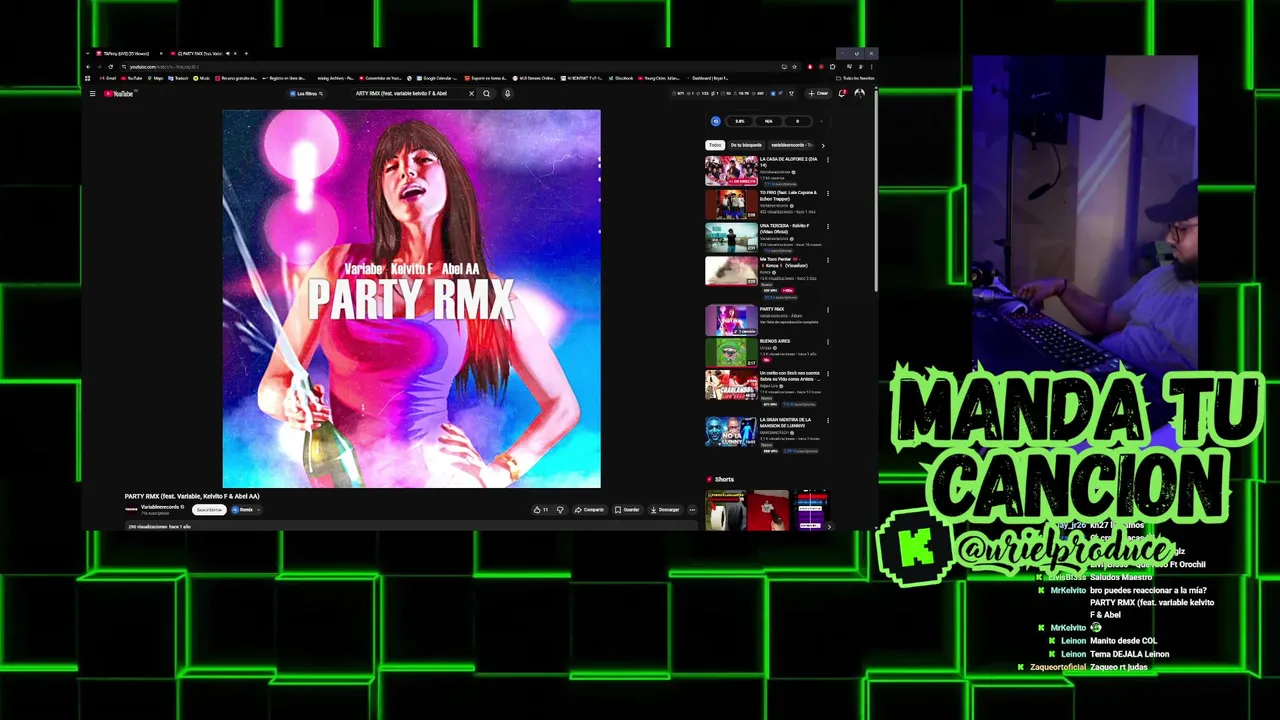
Task: Clear the YouTube search box text
Action: pos(471,94)
